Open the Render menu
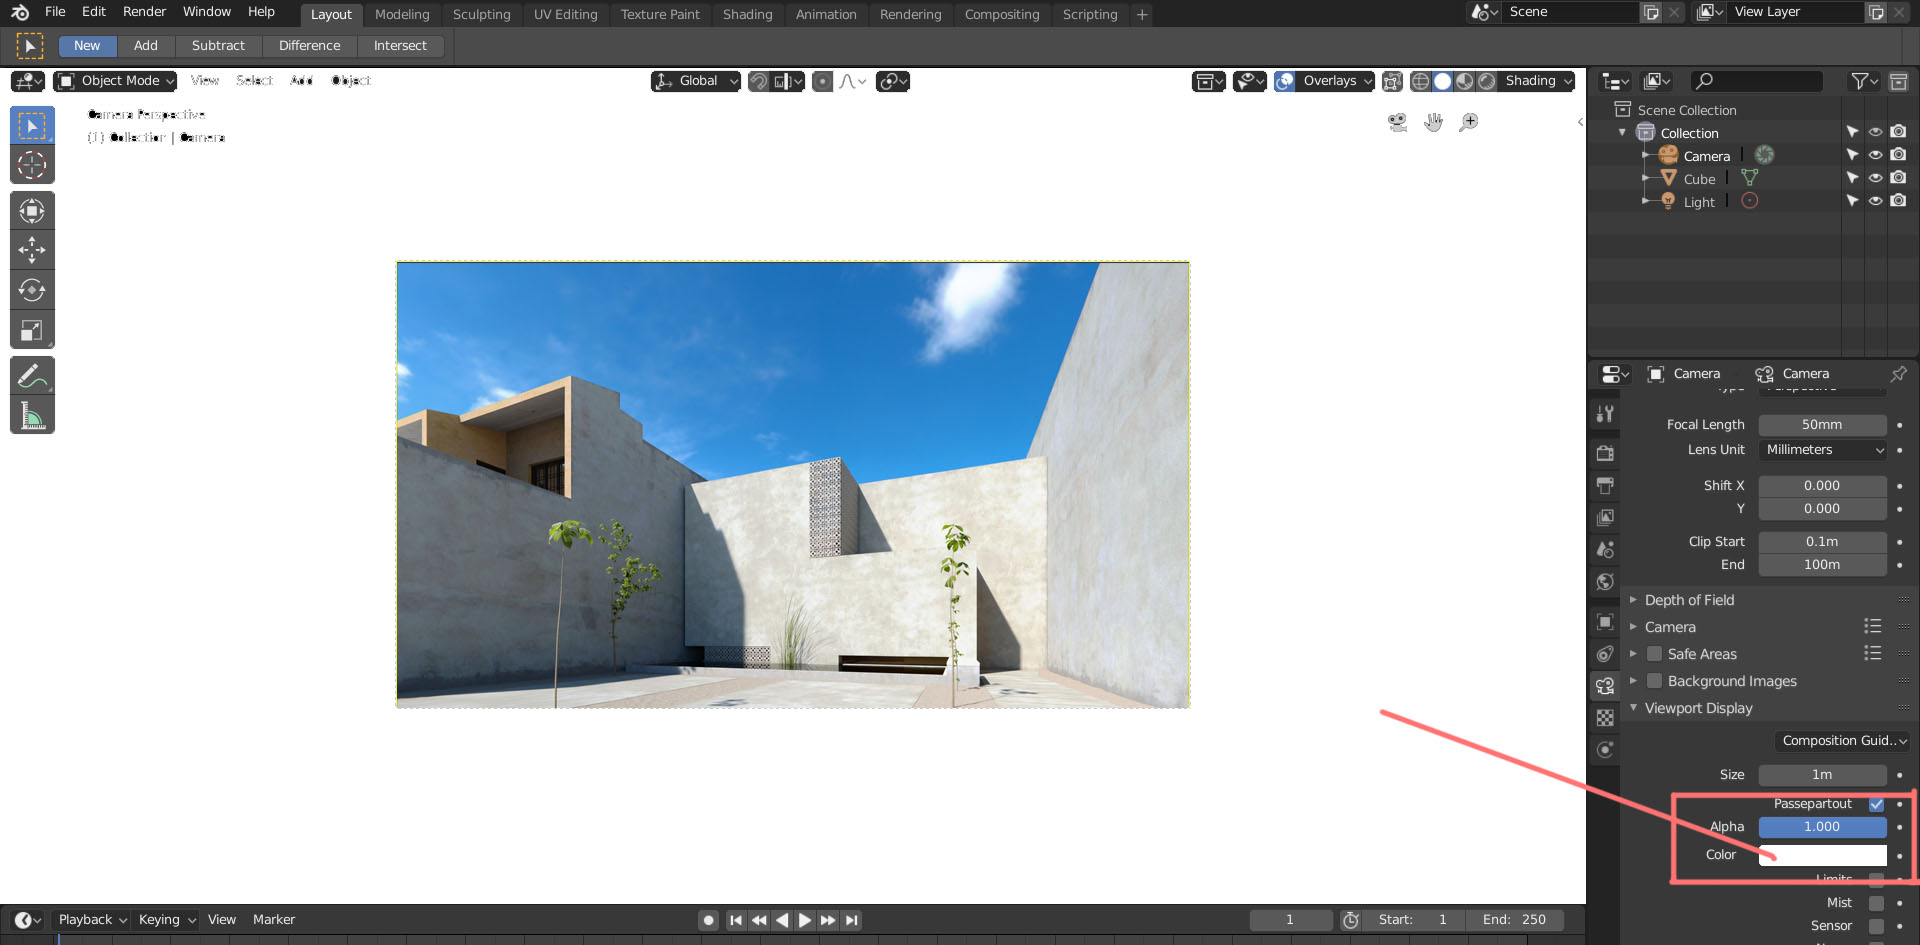This screenshot has width=1920, height=945. [x=144, y=12]
